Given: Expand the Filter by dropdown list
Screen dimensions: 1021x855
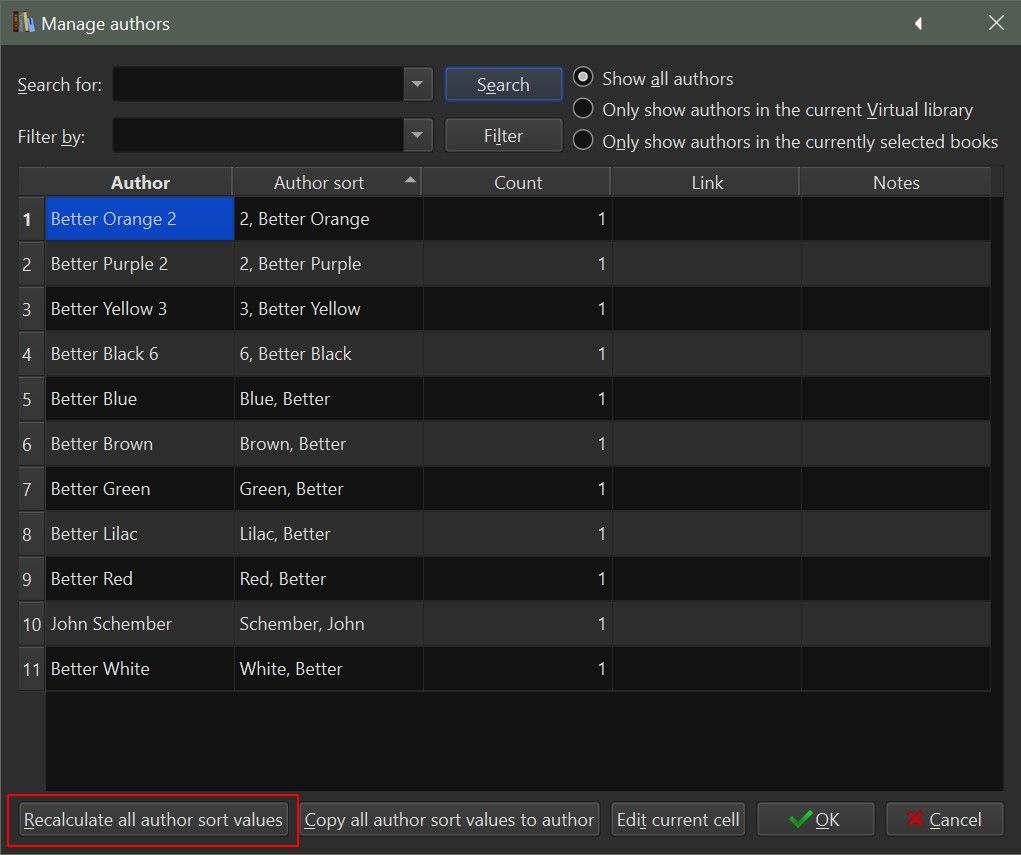Looking at the screenshot, I should tap(418, 135).
